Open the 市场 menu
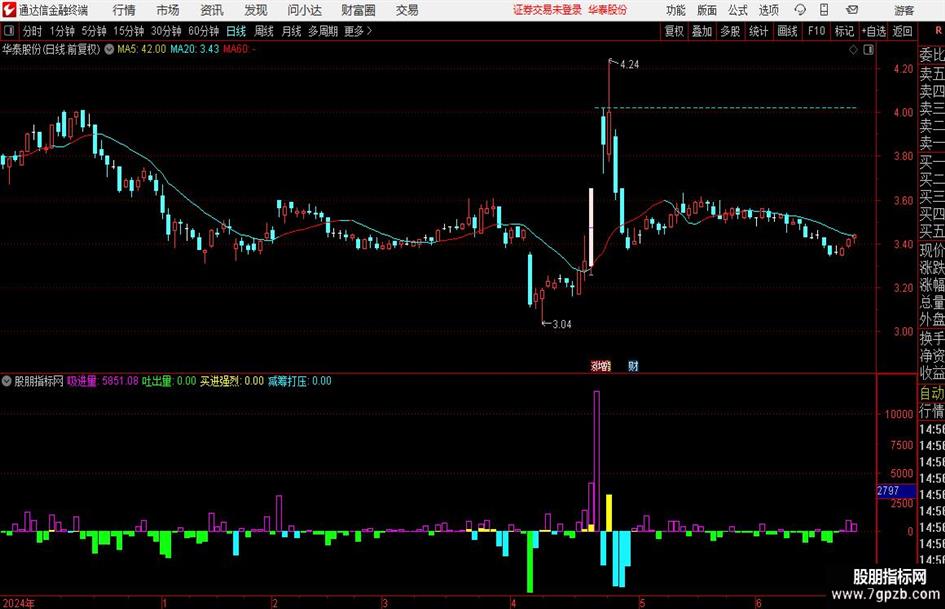Image resolution: width=945 pixels, height=609 pixels. [x=168, y=10]
